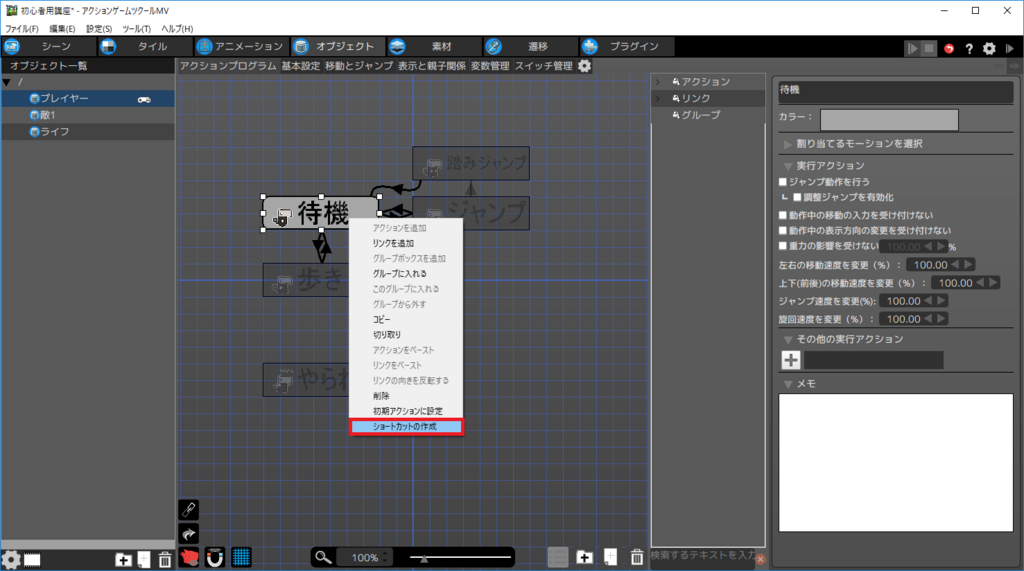Click new page icon below action list panel

coord(610,557)
